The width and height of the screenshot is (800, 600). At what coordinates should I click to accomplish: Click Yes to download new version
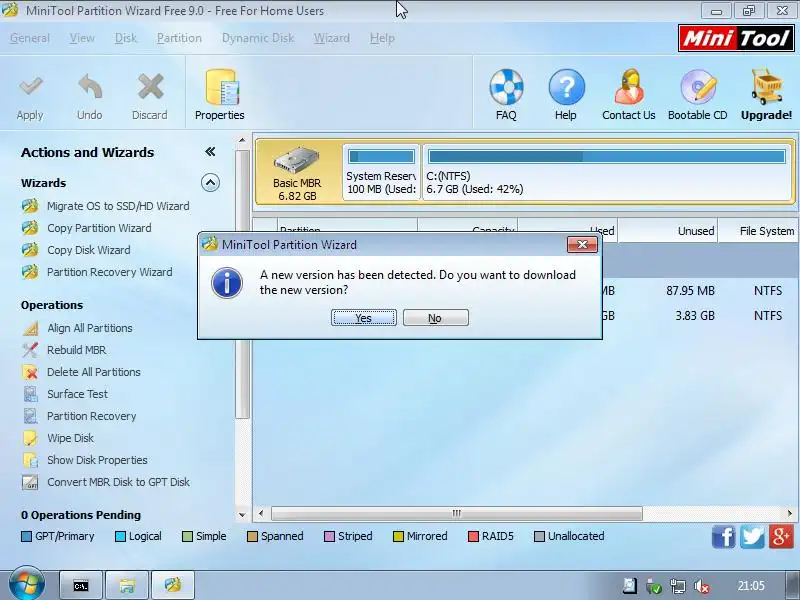coord(364,318)
